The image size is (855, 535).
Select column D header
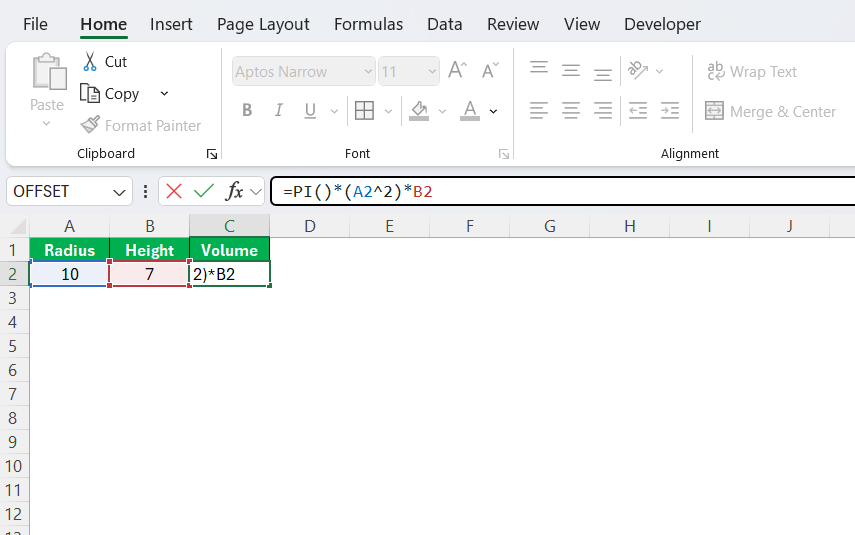pyautogui.click(x=310, y=226)
